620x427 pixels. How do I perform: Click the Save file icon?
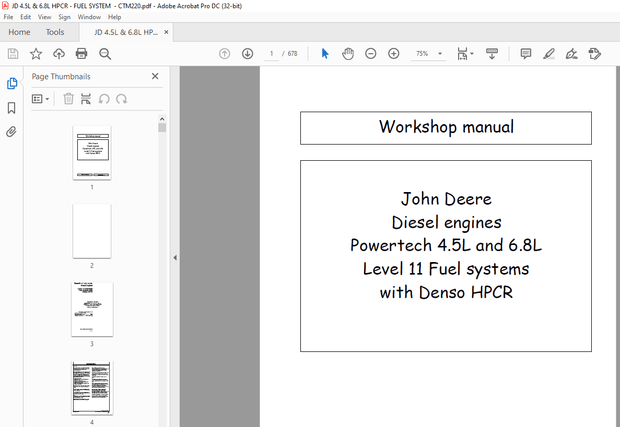point(13,53)
